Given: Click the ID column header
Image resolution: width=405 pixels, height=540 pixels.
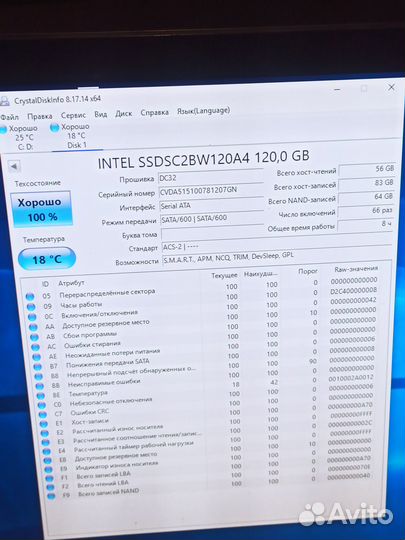Looking at the screenshot, I should tap(45, 284).
